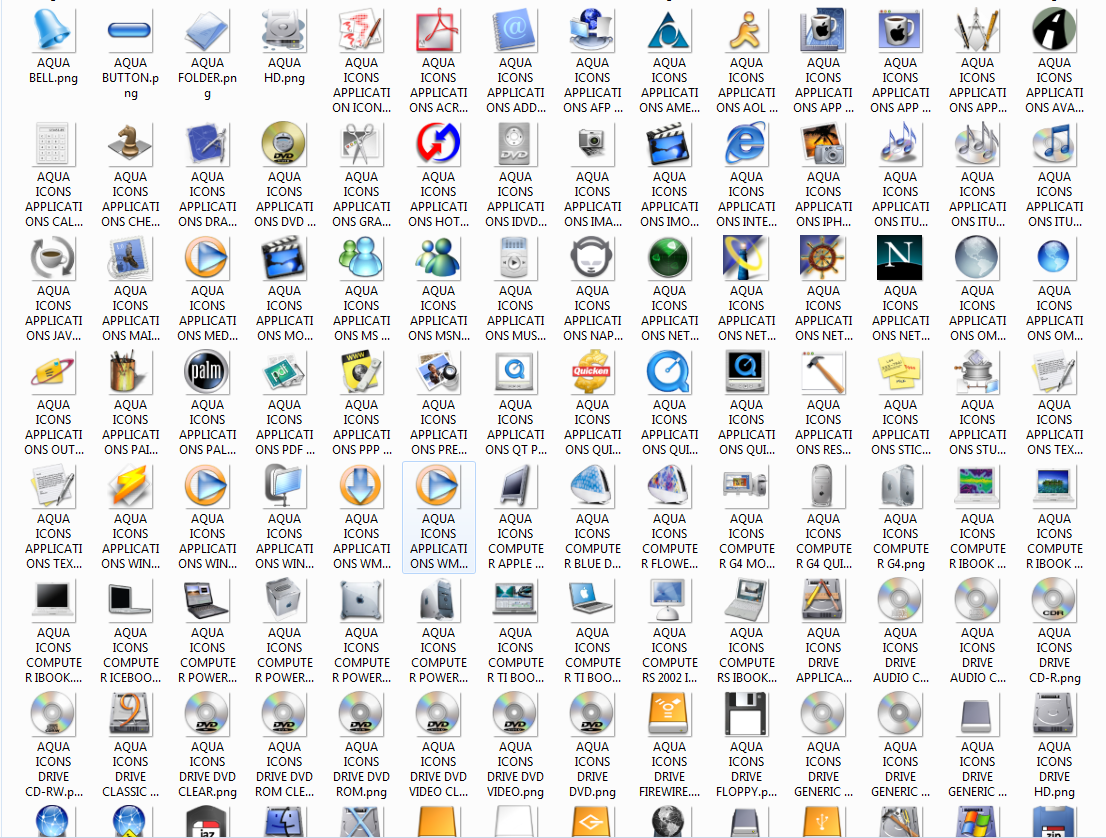Select label 'AQUA ICONS DRIVE DVD.png'
Viewport: 1106px width, 838px height.
coord(592,769)
